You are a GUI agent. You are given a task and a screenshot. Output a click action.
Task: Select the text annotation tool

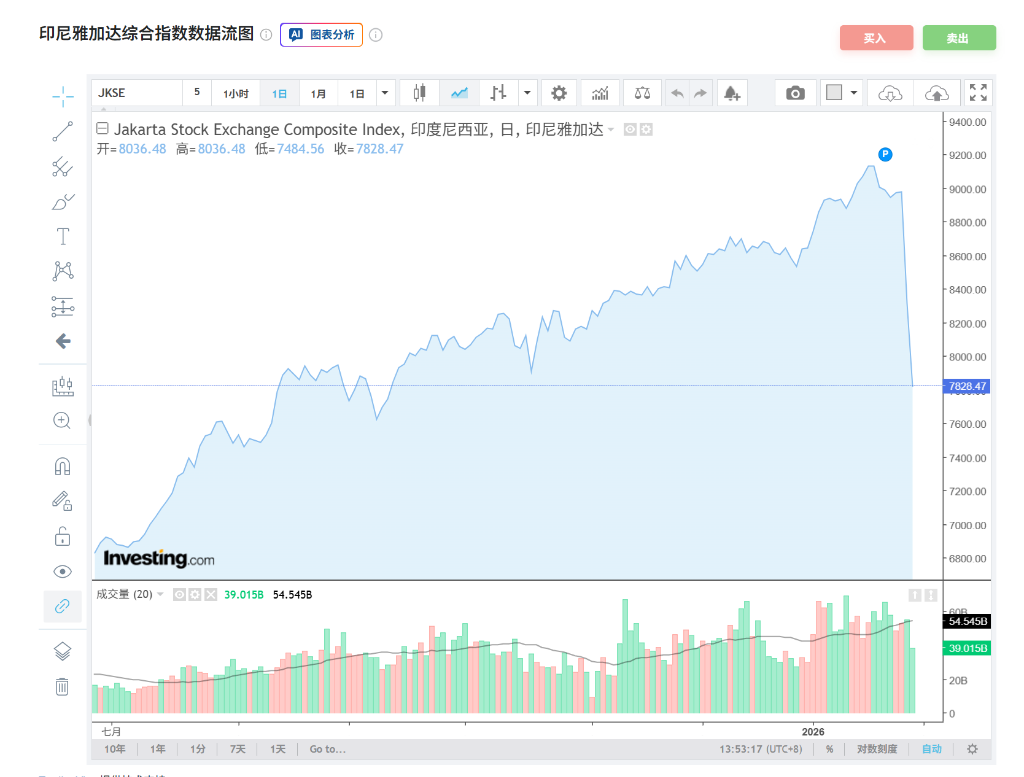[63, 237]
